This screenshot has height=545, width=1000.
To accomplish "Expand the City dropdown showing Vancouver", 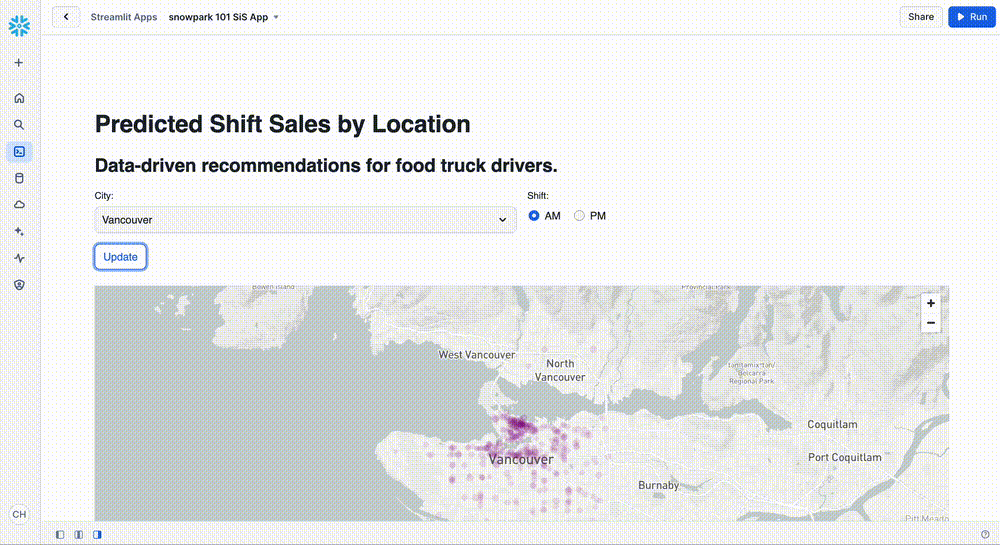I will (x=305, y=220).
